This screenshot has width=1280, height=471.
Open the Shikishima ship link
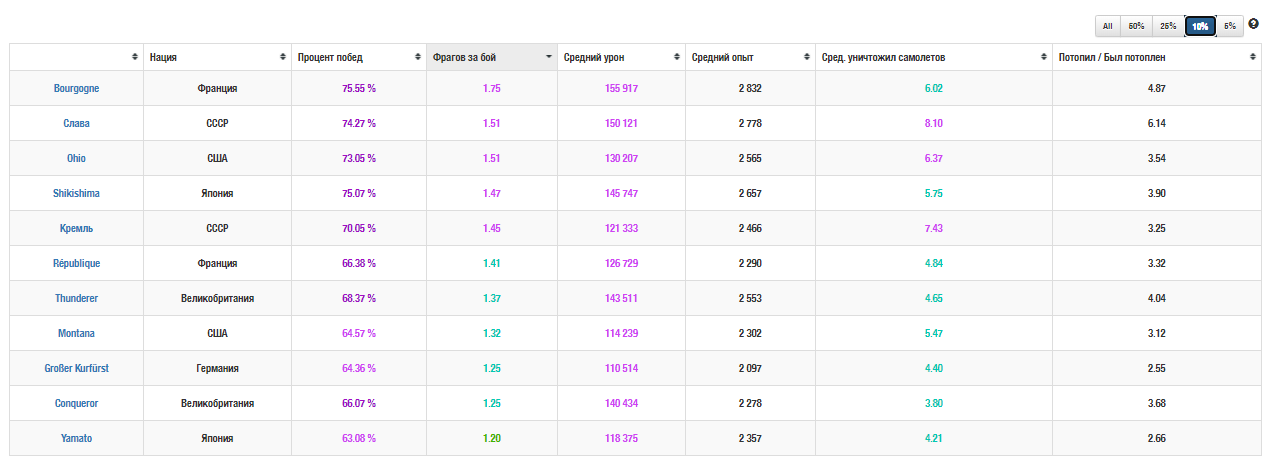(x=76, y=193)
